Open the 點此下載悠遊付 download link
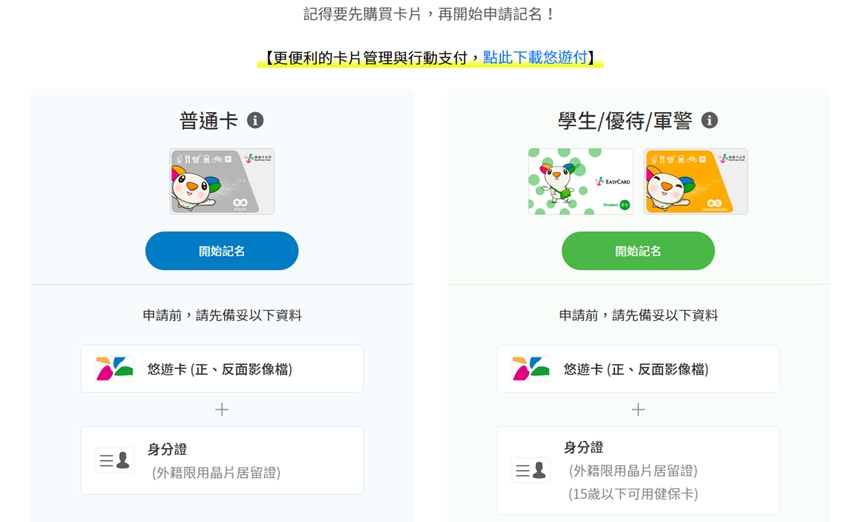Image resolution: width=850 pixels, height=522 pixels. pyautogui.click(x=535, y=57)
